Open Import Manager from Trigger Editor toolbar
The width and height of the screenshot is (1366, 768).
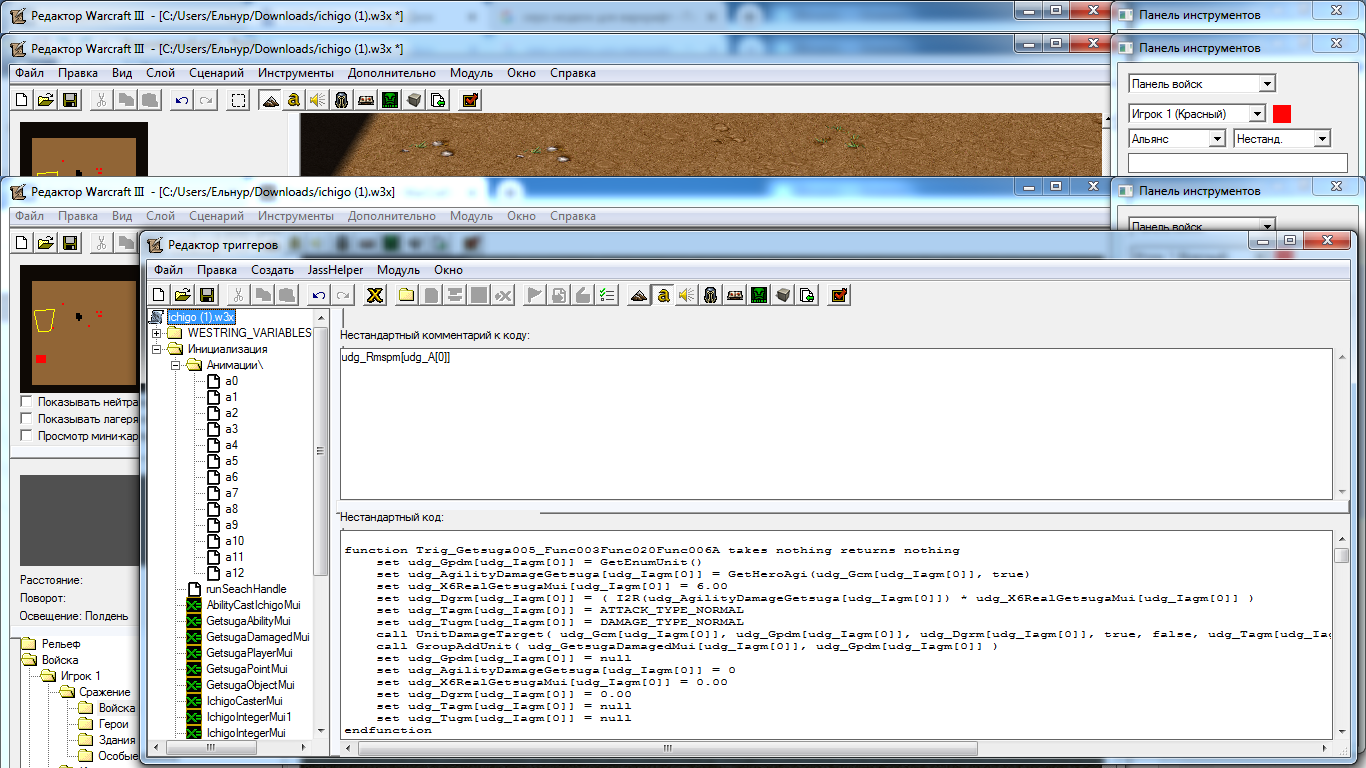807,295
